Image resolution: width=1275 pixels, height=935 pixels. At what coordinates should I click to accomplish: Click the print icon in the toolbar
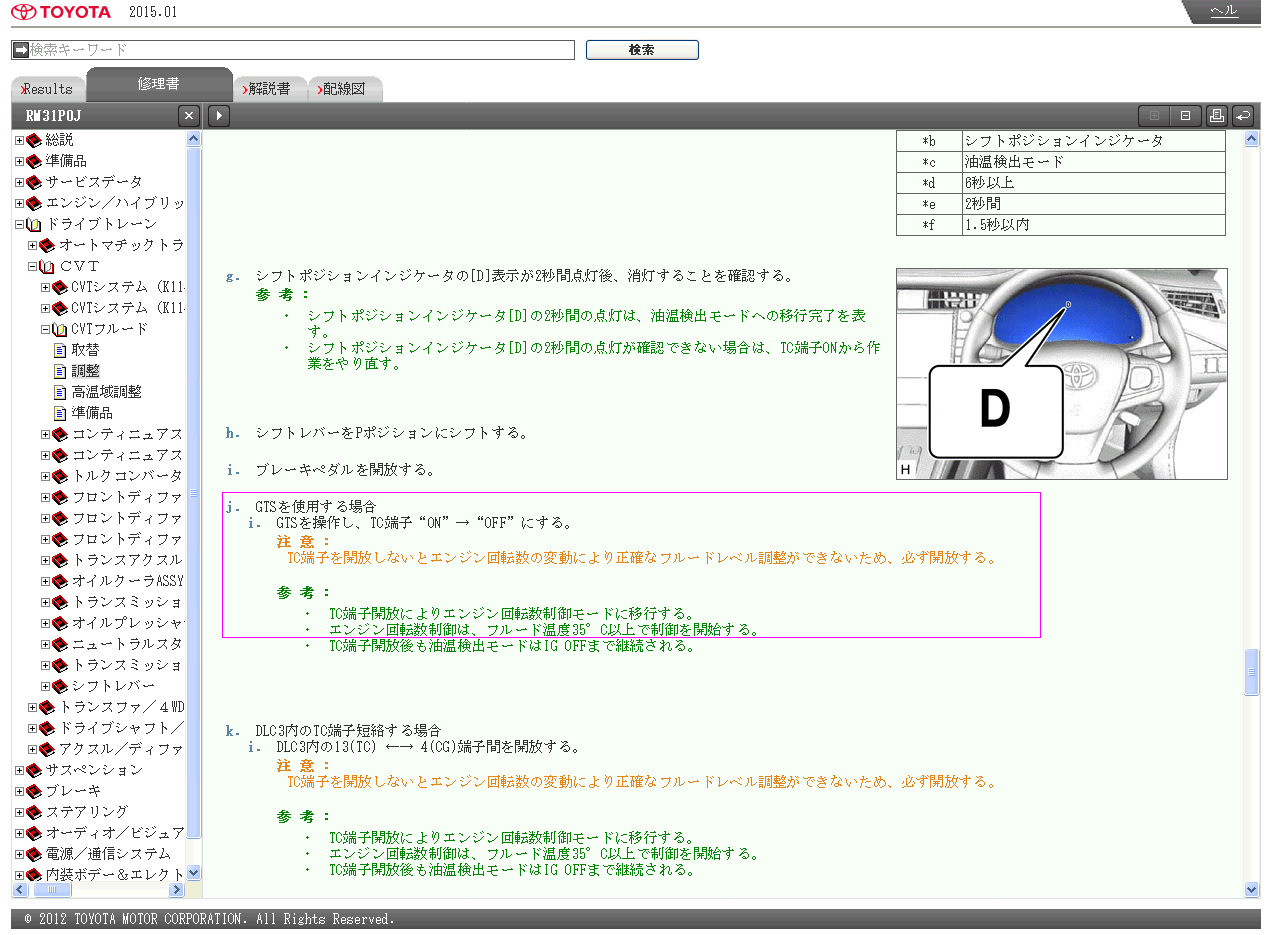point(1216,116)
